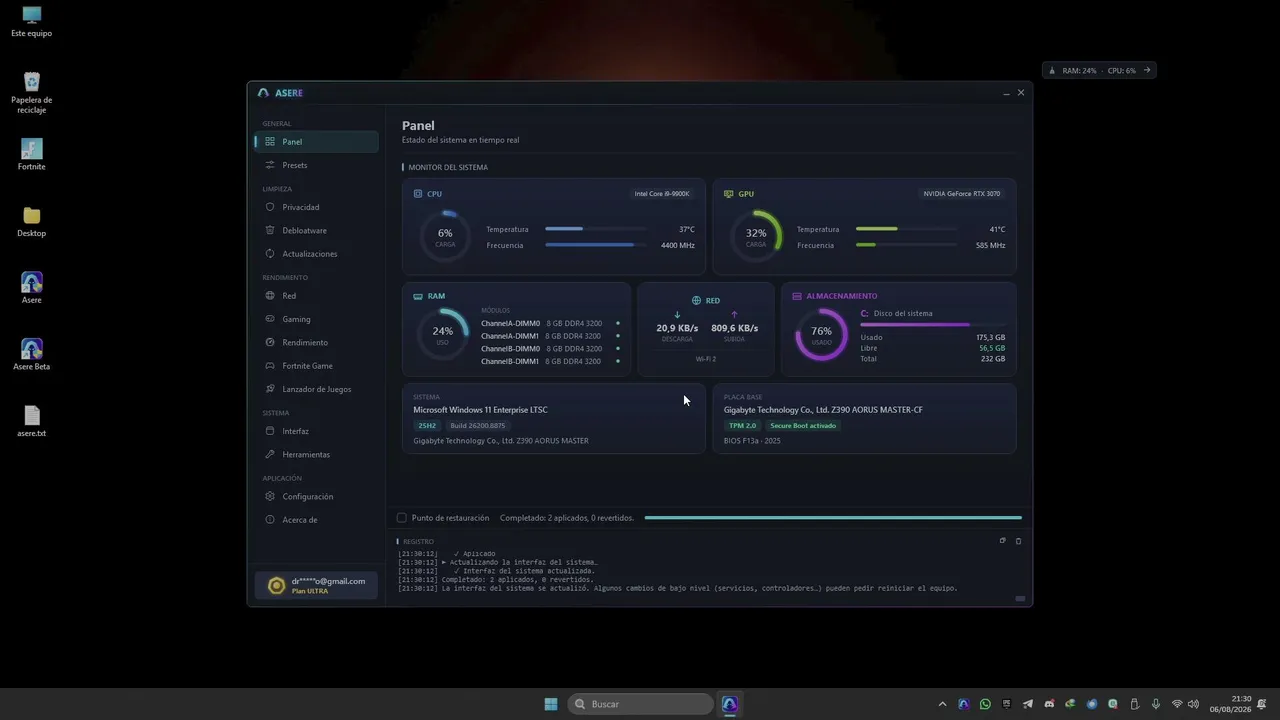Click the storage 76% used gauge
The image size is (1280, 720).
[821, 334]
